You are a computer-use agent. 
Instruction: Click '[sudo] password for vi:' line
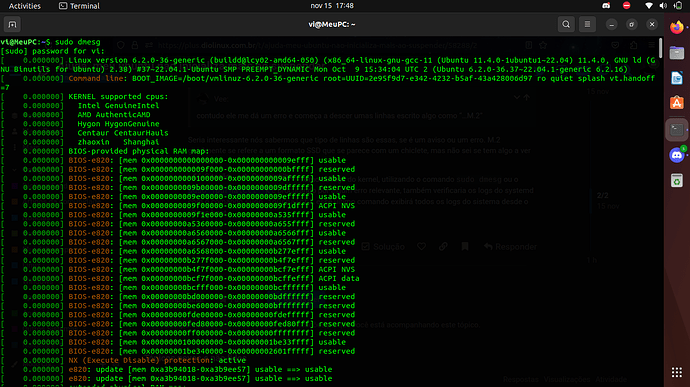pos(52,51)
